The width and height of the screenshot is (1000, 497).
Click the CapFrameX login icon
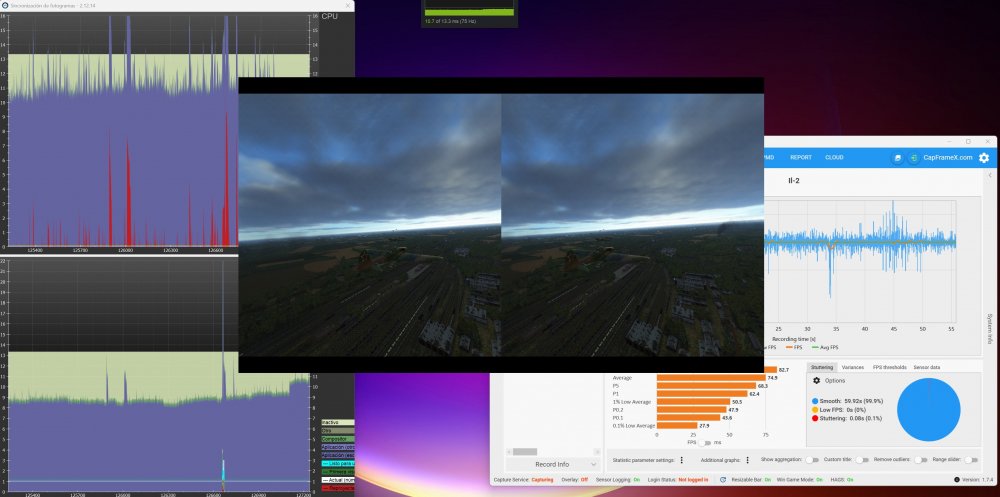pos(913,158)
